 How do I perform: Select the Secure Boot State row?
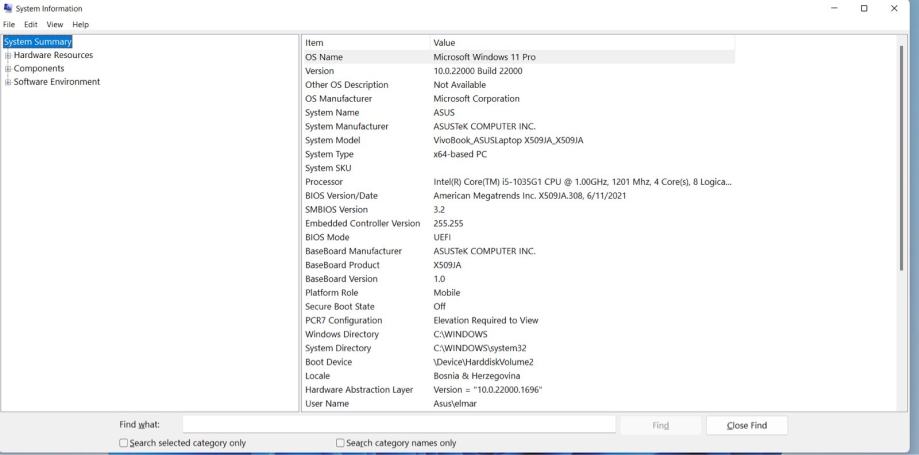[518, 307]
